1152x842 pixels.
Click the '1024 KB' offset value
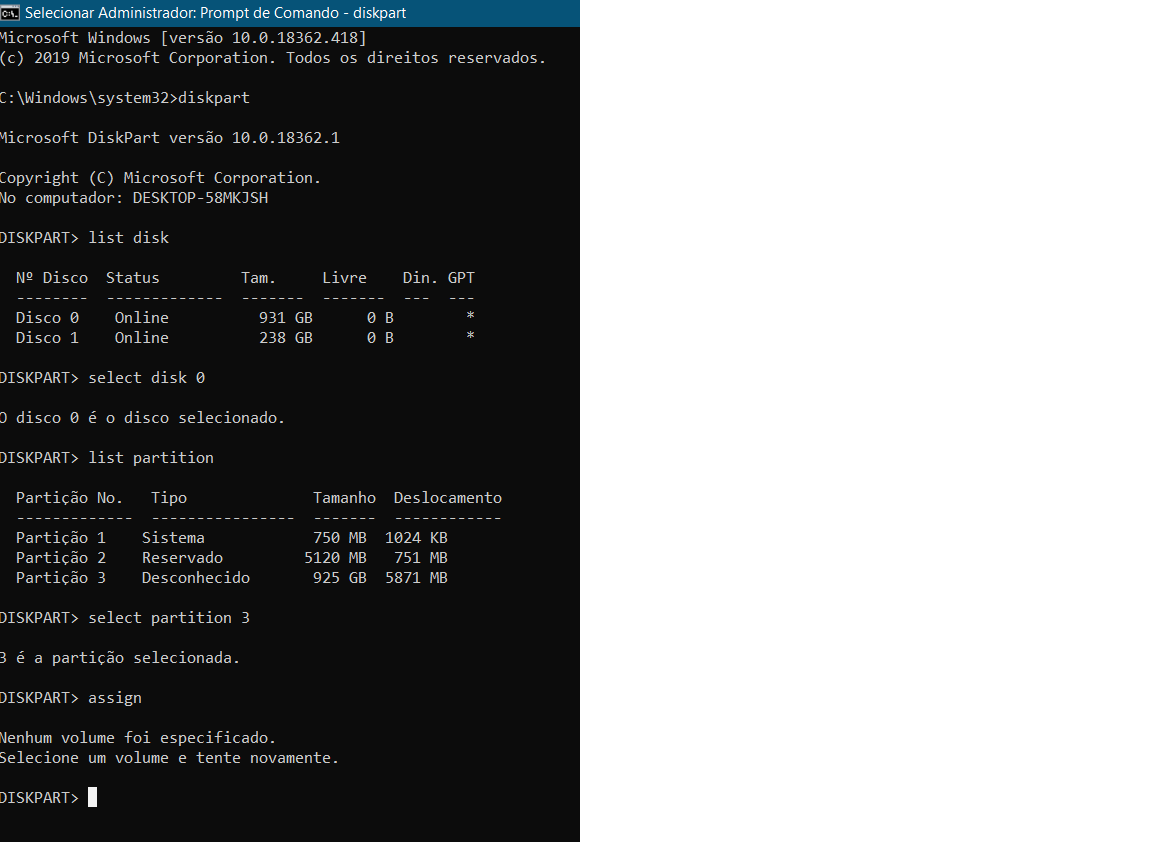click(416, 538)
